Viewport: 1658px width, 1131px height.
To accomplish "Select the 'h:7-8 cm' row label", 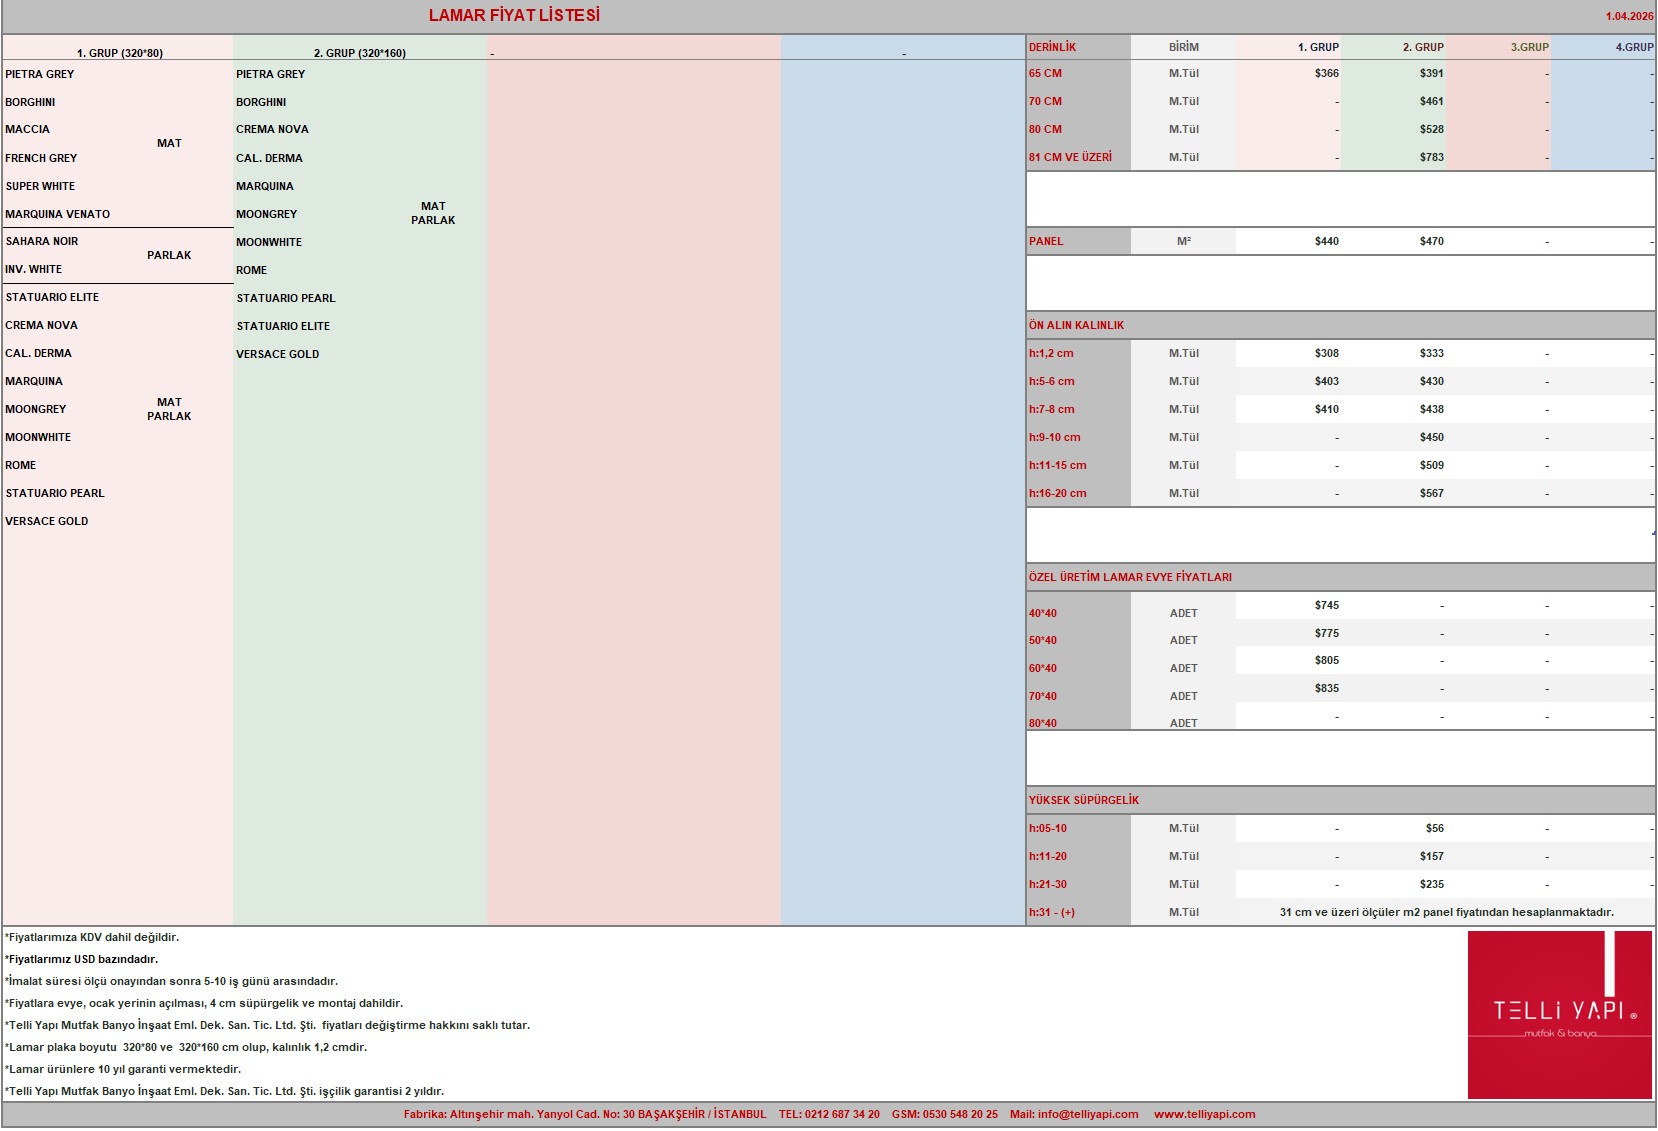I will pyautogui.click(x=1052, y=409).
